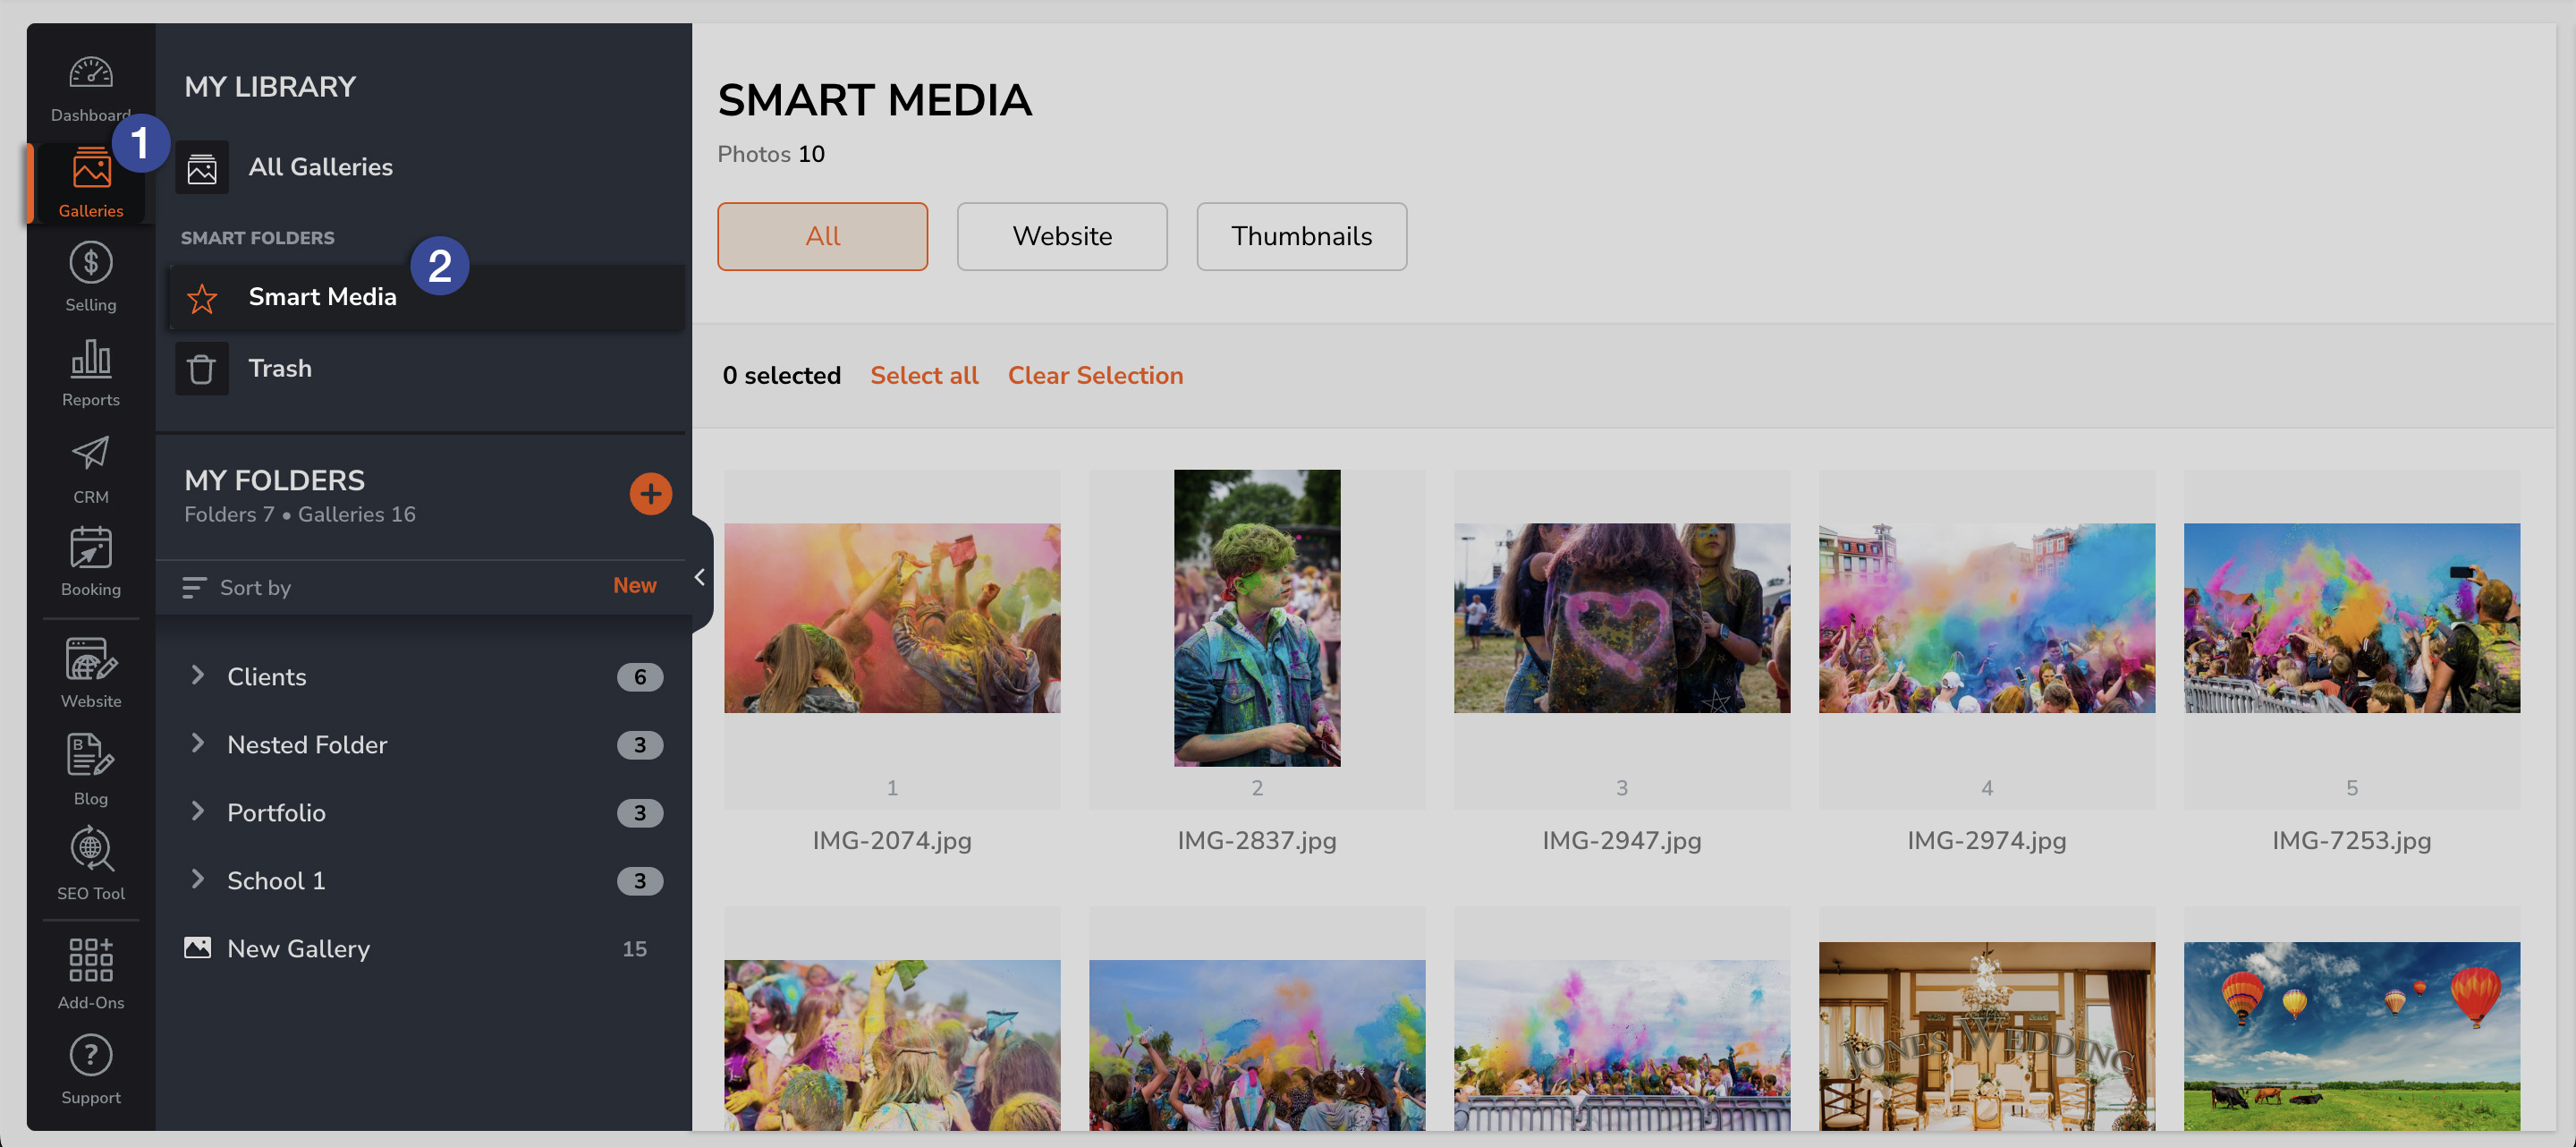Click the Sort by lines icon
This screenshot has width=2576, height=1147.
click(x=194, y=588)
